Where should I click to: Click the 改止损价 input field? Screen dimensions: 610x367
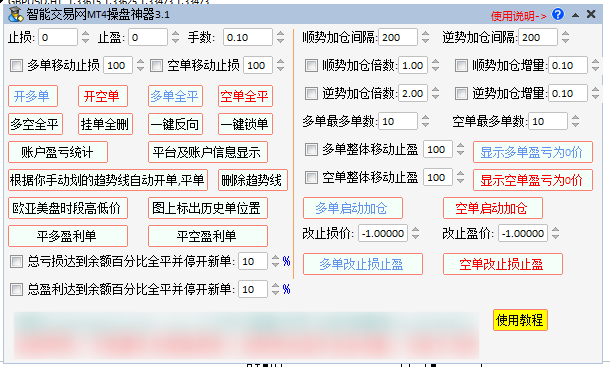point(383,233)
